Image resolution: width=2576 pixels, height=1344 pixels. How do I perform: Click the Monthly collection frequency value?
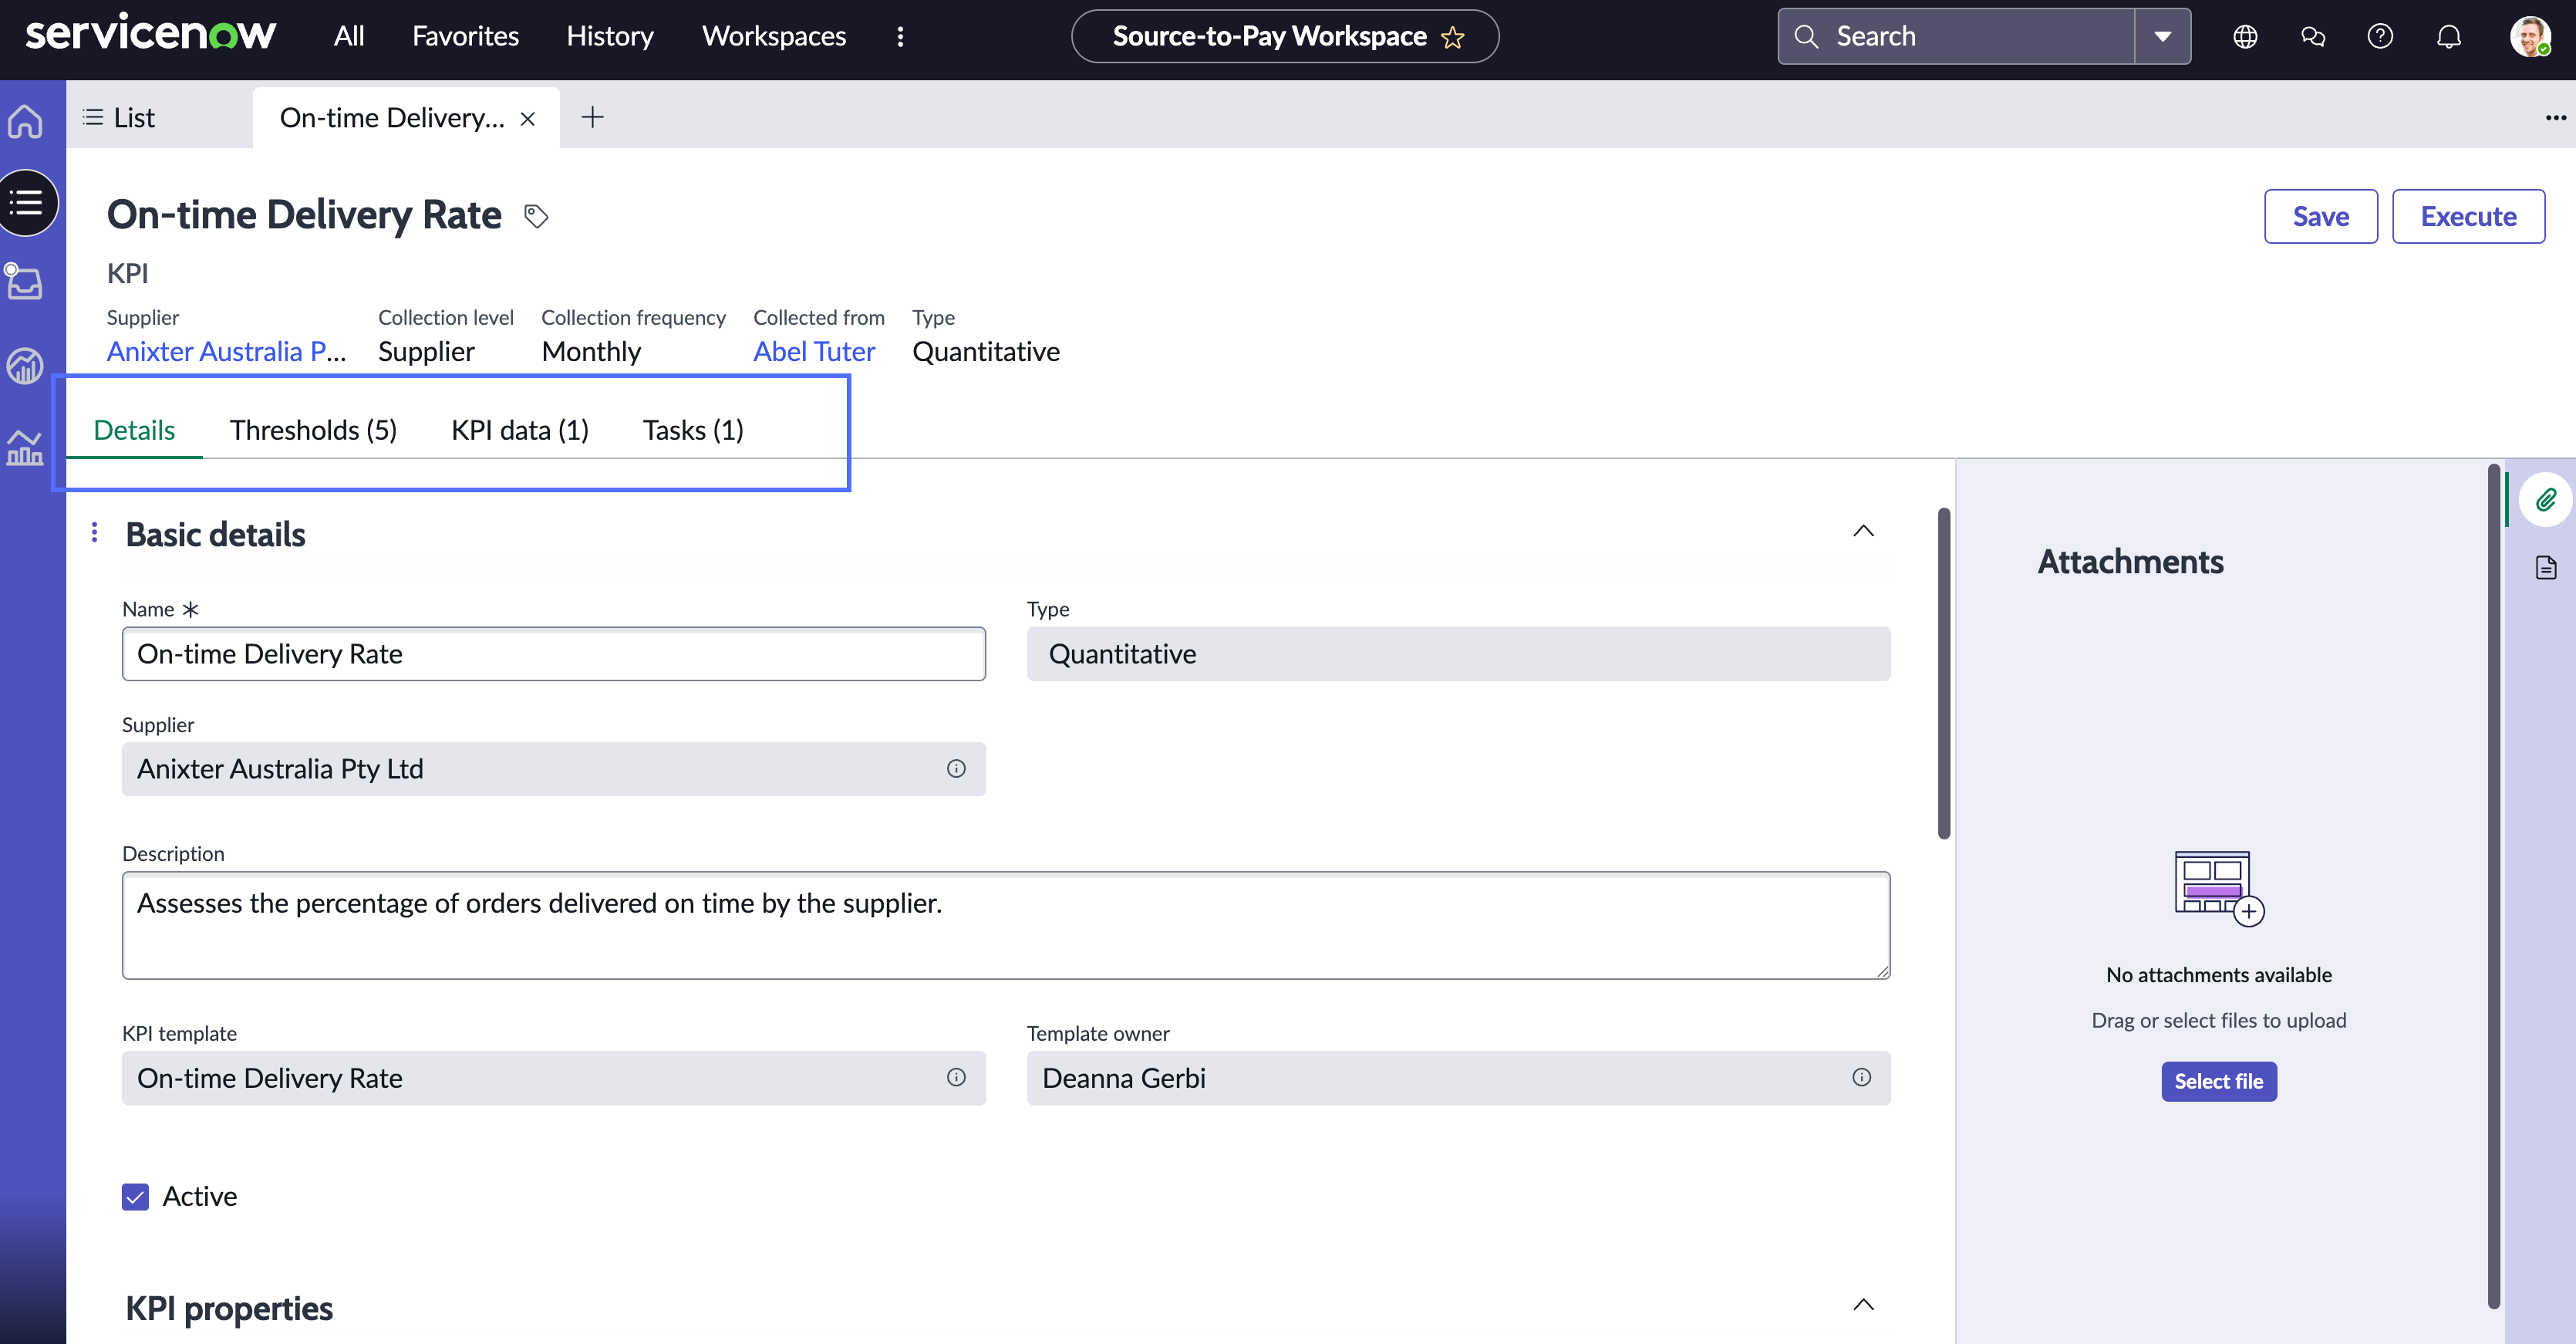click(591, 352)
